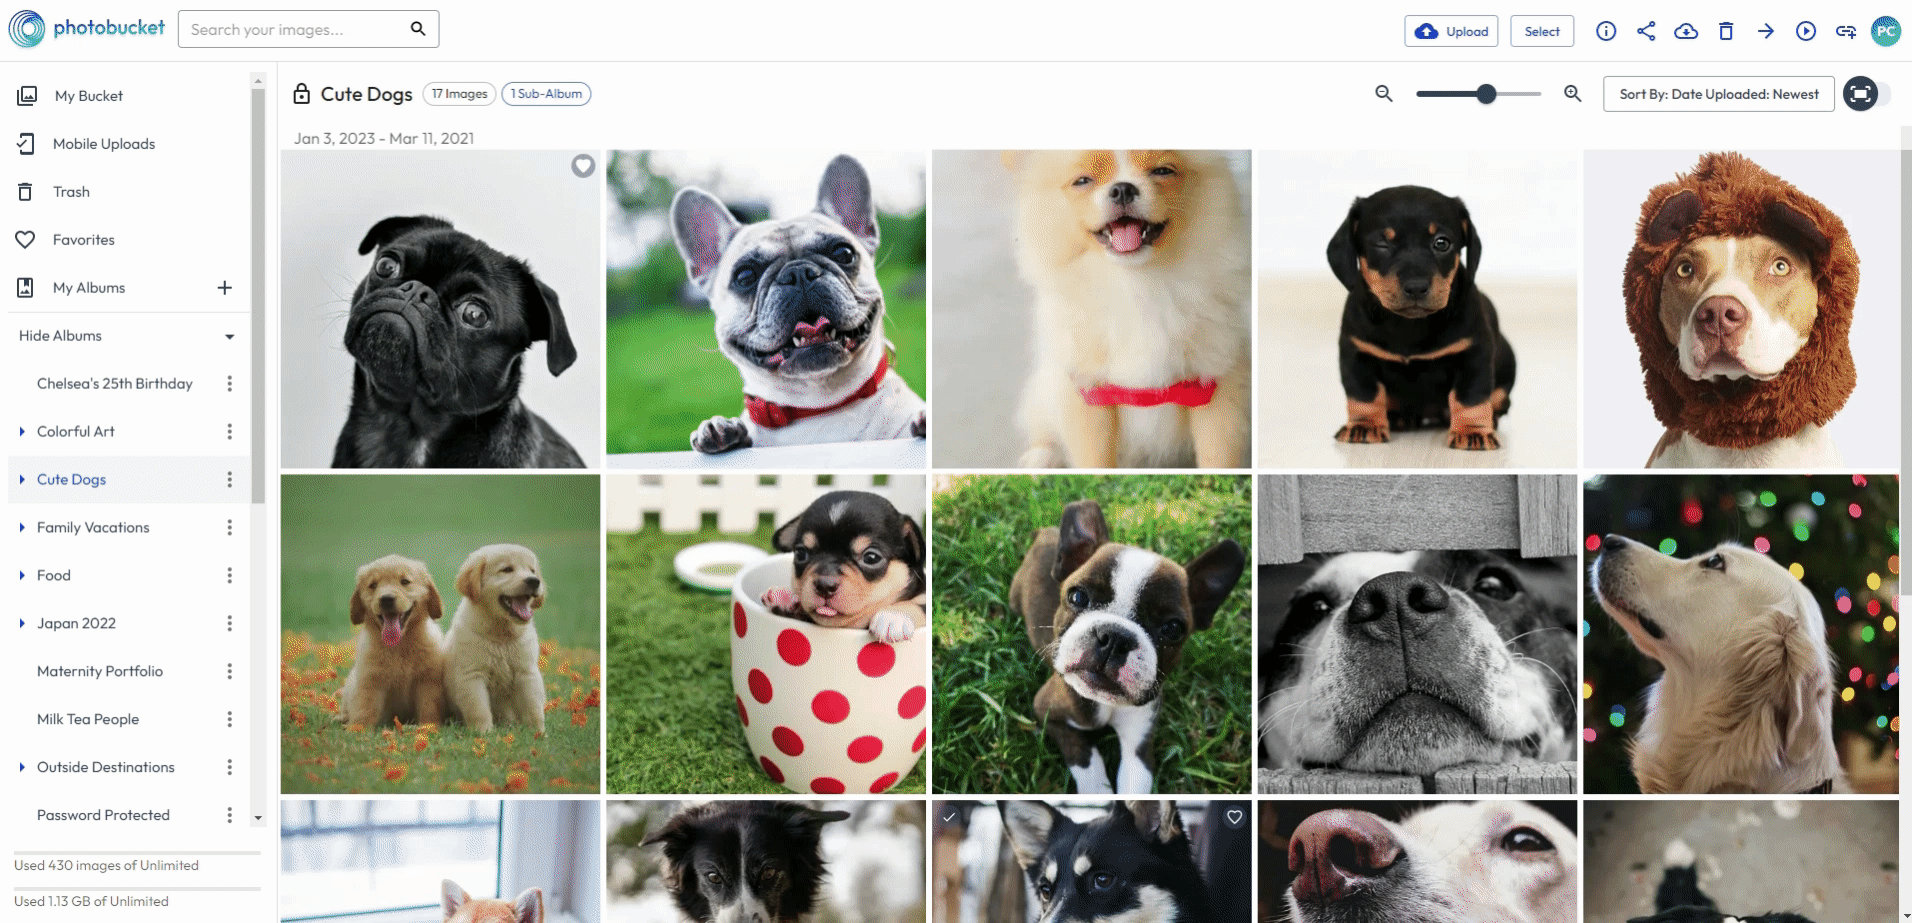Click the thumbnail size slider handle

pyautogui.click(x=1487, y=94)
